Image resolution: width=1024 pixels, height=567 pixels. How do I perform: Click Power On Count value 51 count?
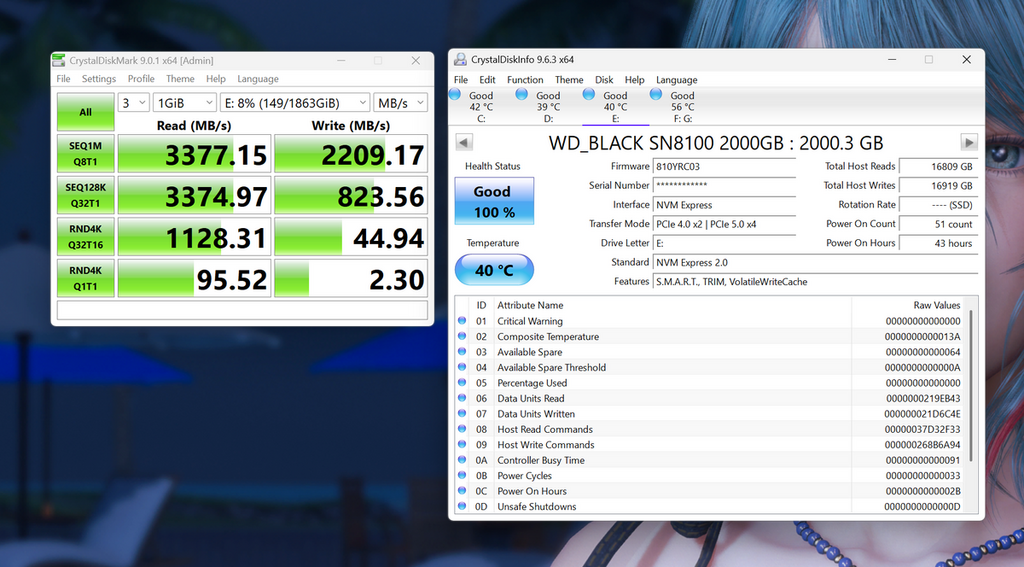tap(938, 224)
